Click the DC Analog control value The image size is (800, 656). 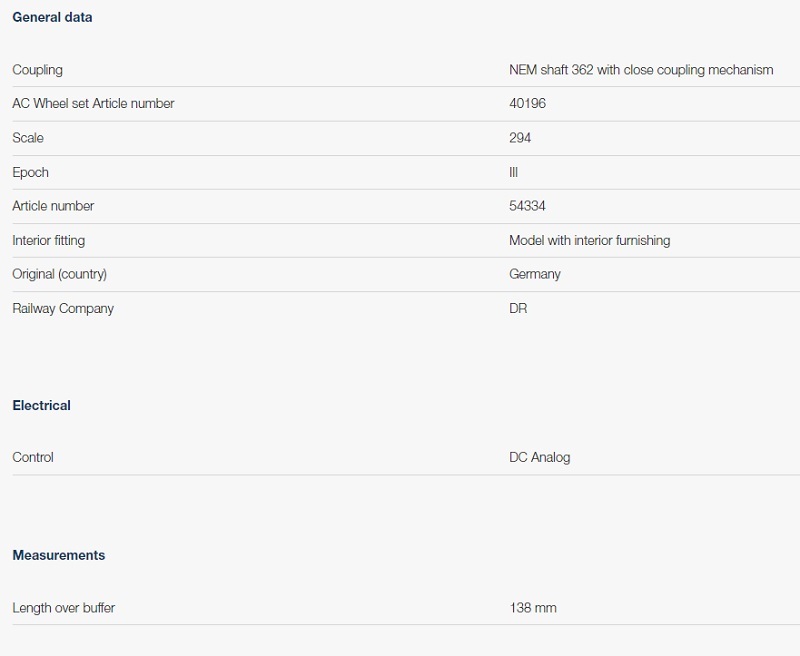[539, 457]
